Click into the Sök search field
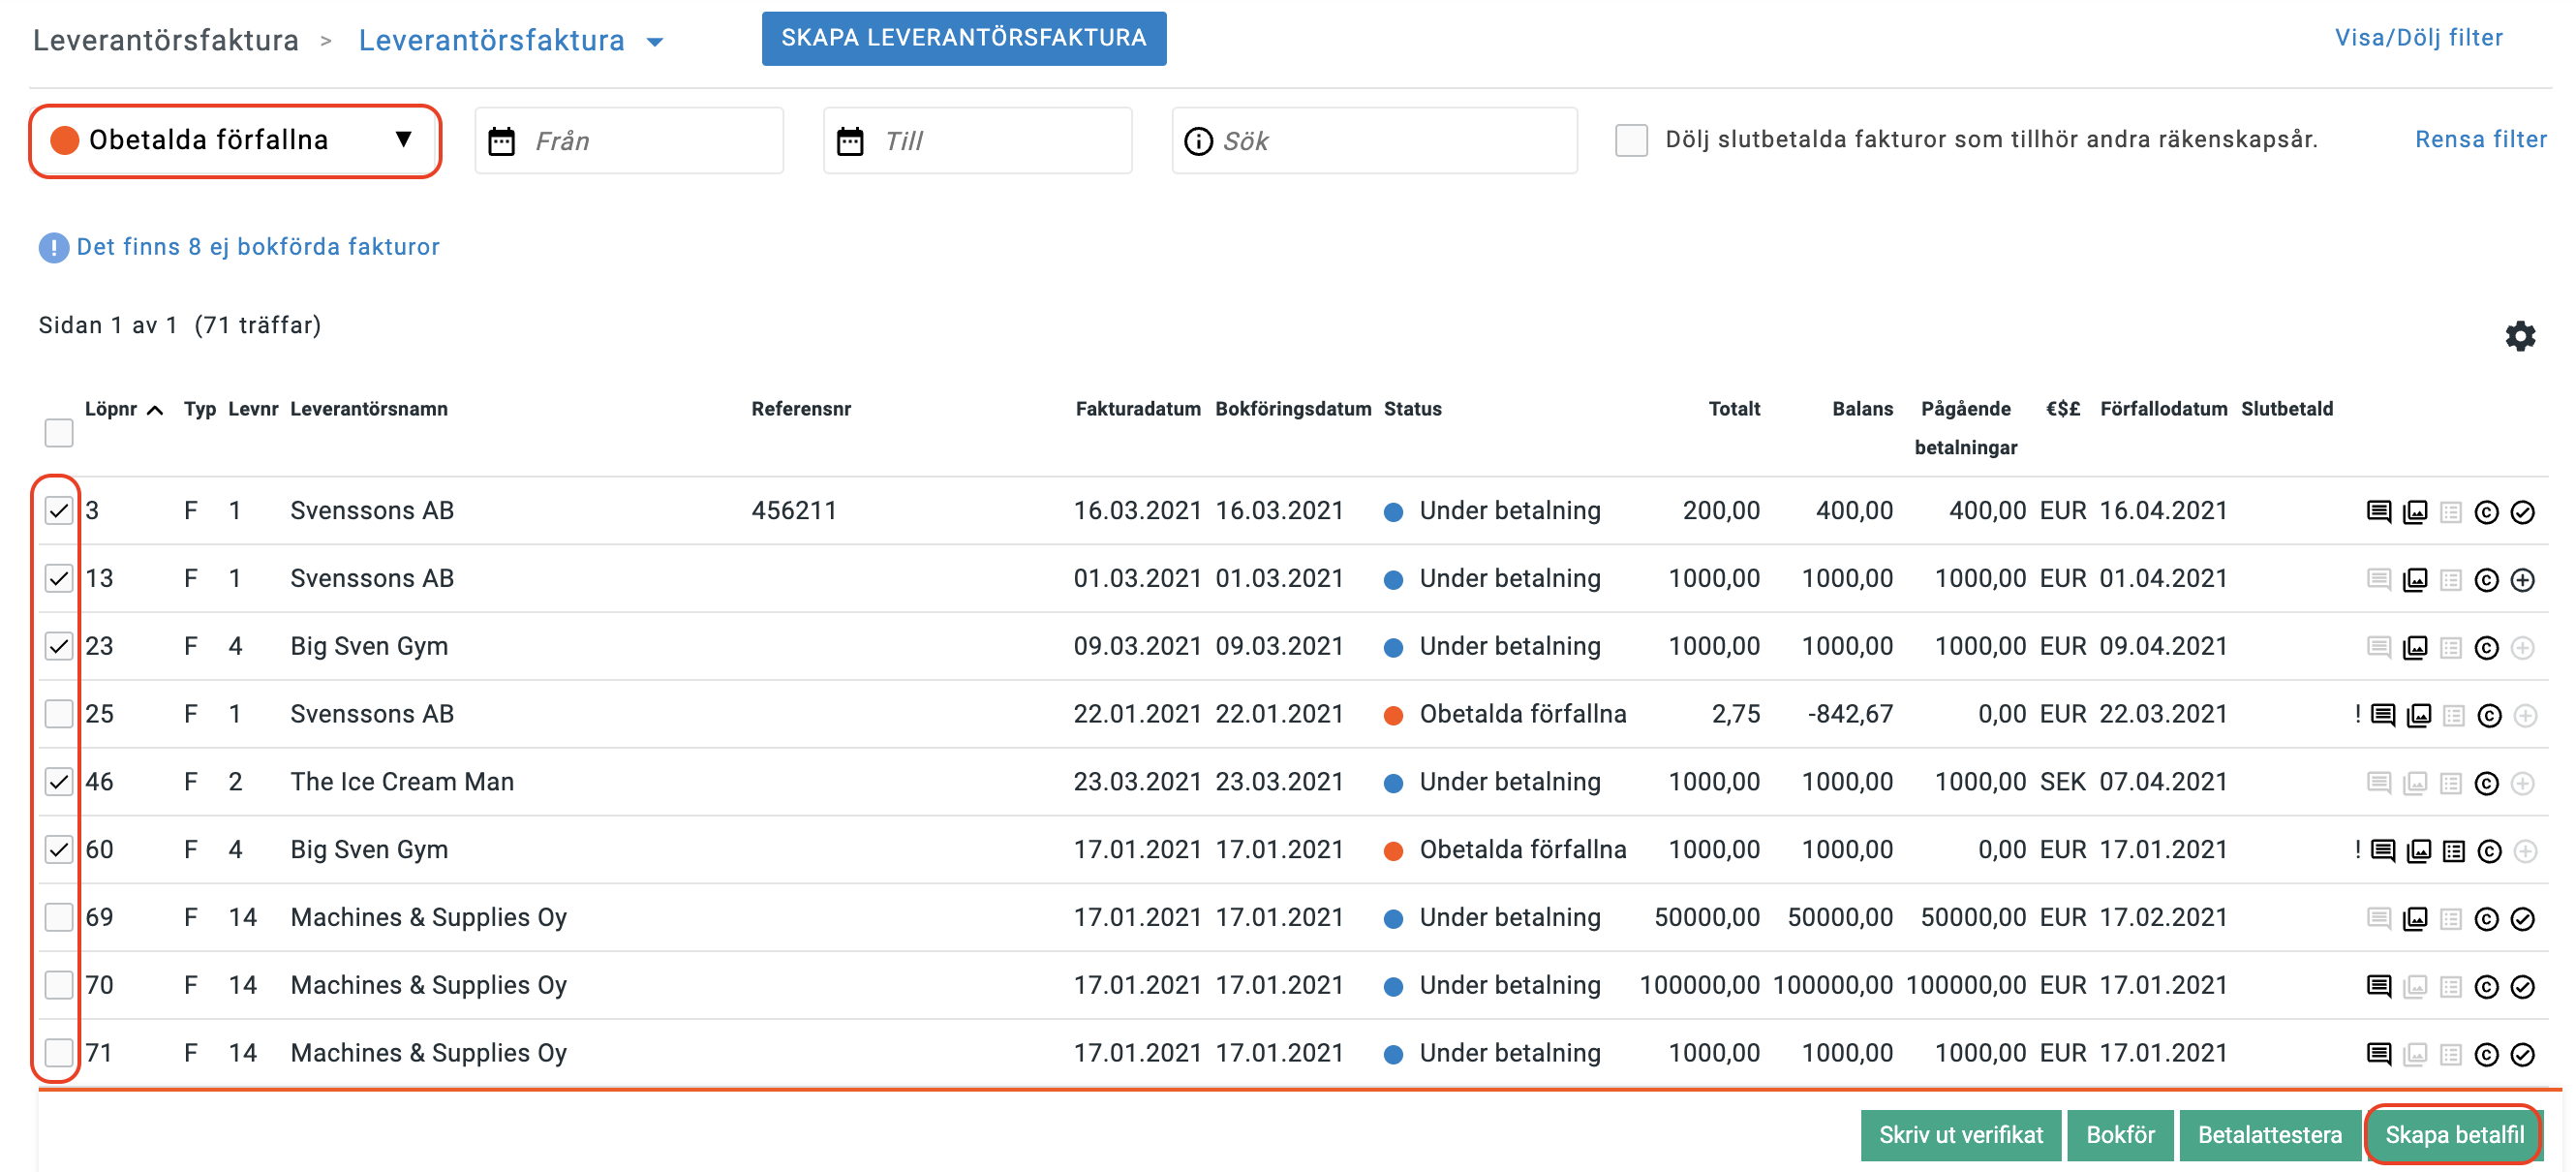 pos(1375,141)
